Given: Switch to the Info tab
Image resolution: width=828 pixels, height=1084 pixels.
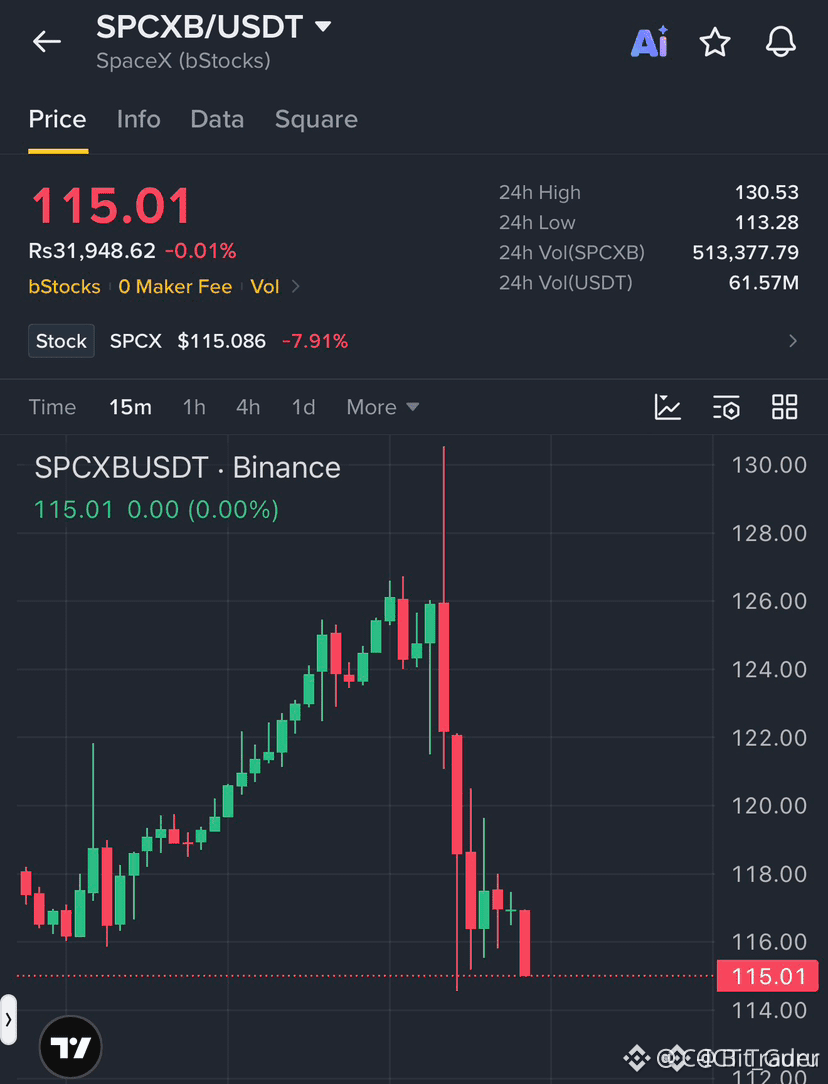Looking at the screenshot, I should point(138,119).
